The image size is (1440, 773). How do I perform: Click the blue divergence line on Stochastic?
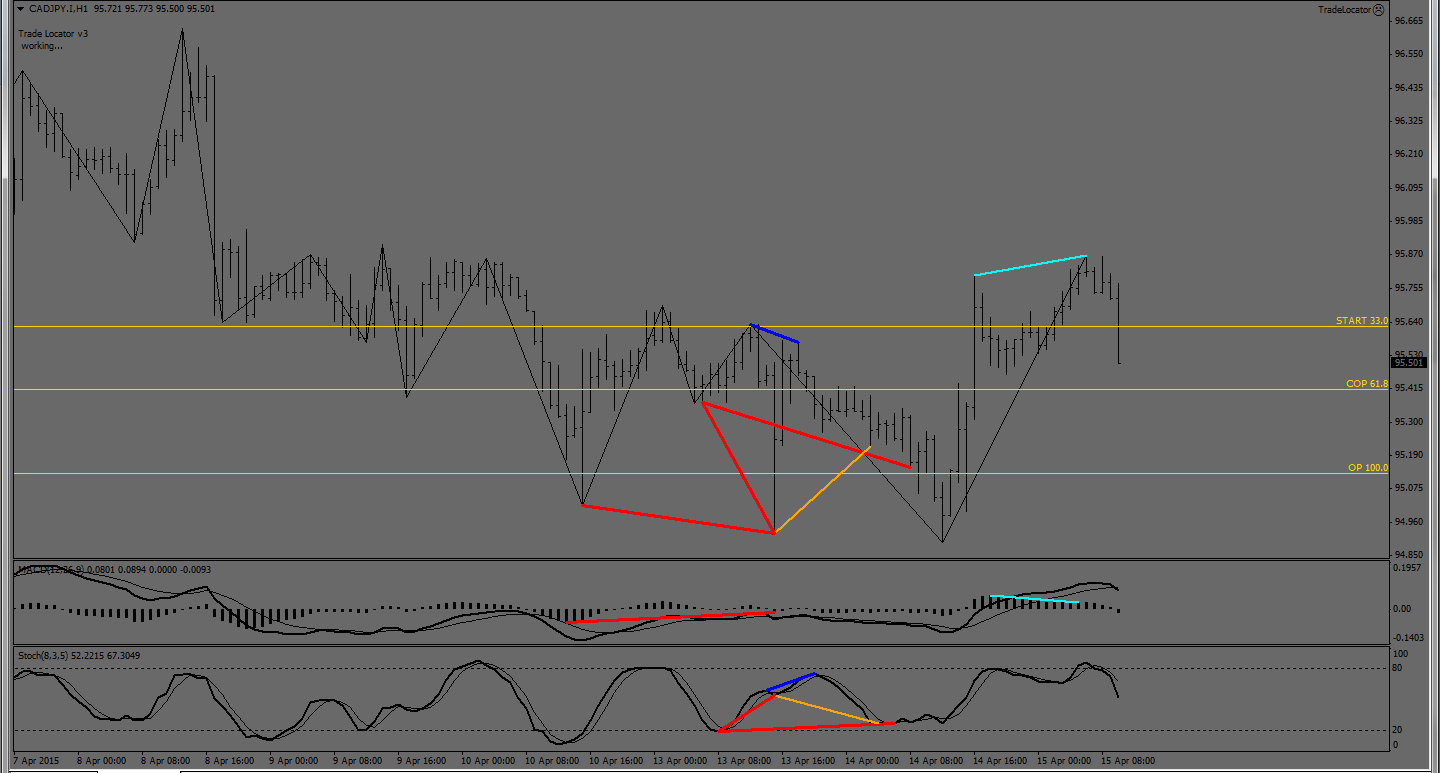click(x=791, y=682)
